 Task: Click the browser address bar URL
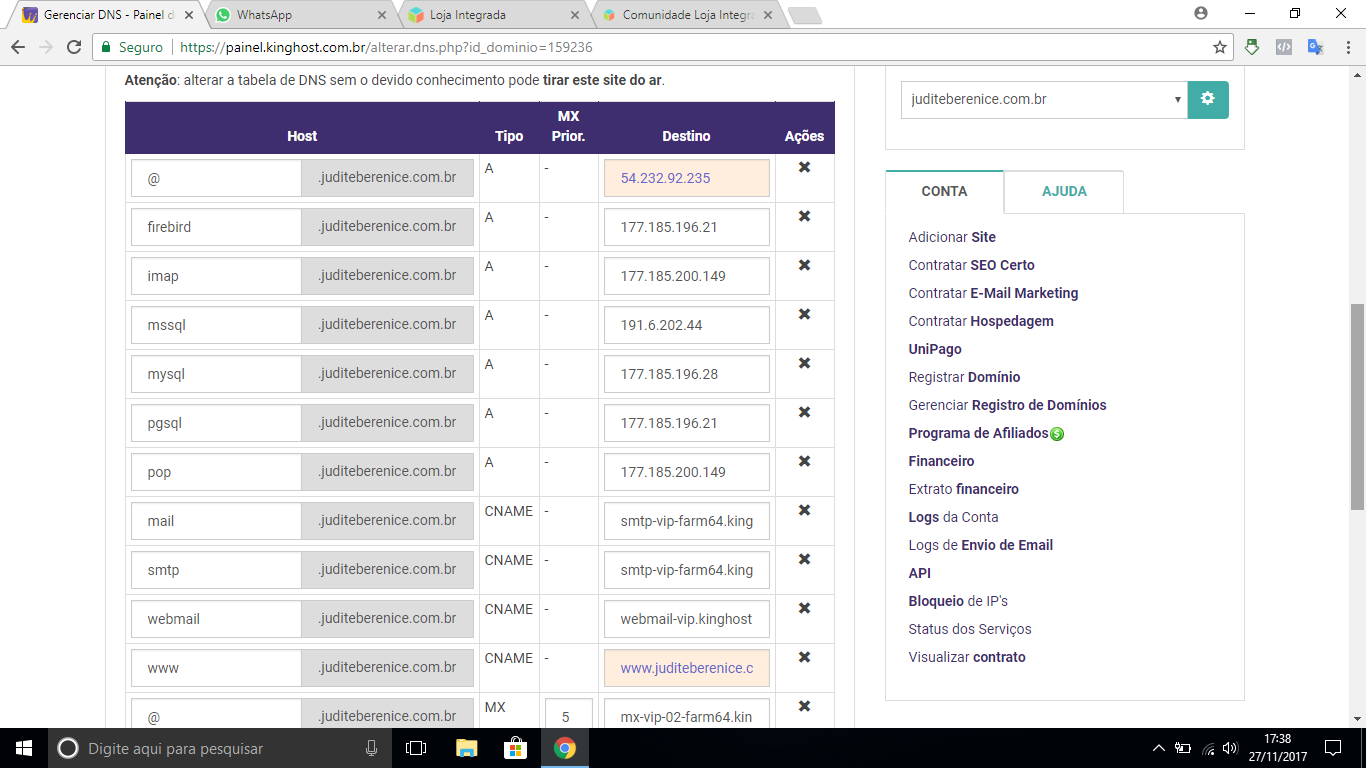click(385, 47)
